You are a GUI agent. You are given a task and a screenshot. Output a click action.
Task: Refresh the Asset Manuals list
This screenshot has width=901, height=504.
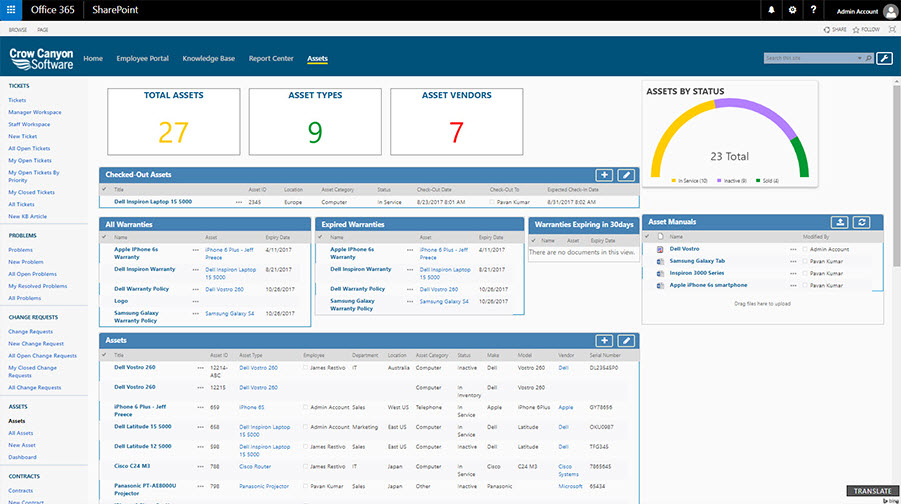tap(861, 222)
